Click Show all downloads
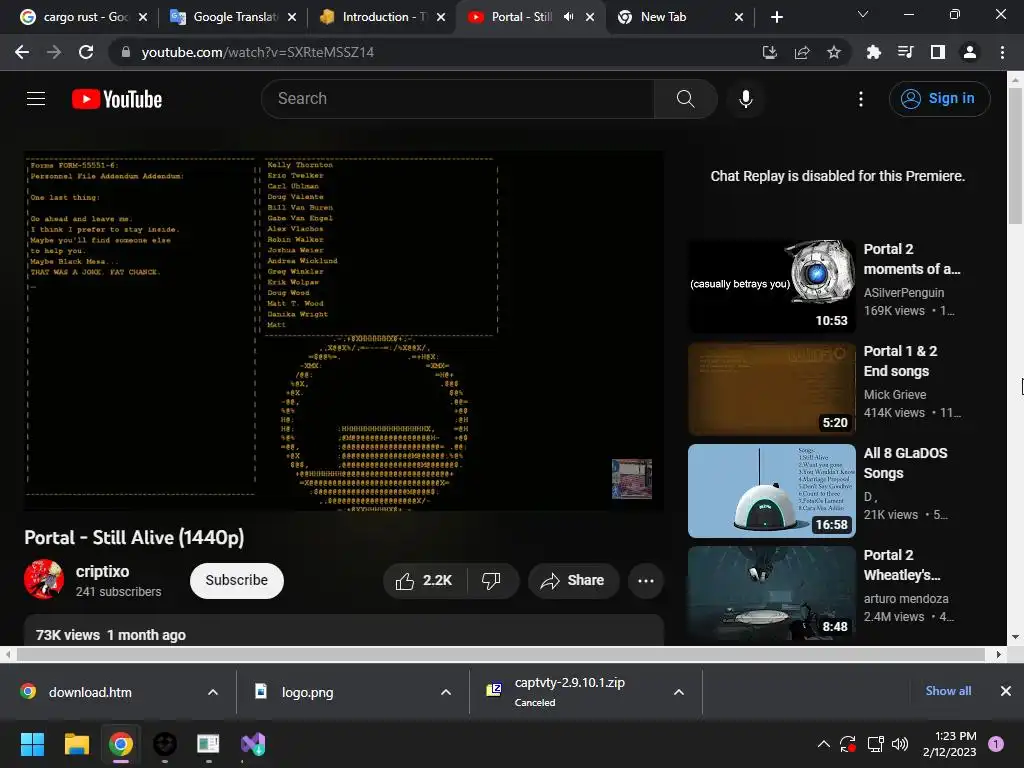This screenshot has width=1024, height=768. (948, 691)
